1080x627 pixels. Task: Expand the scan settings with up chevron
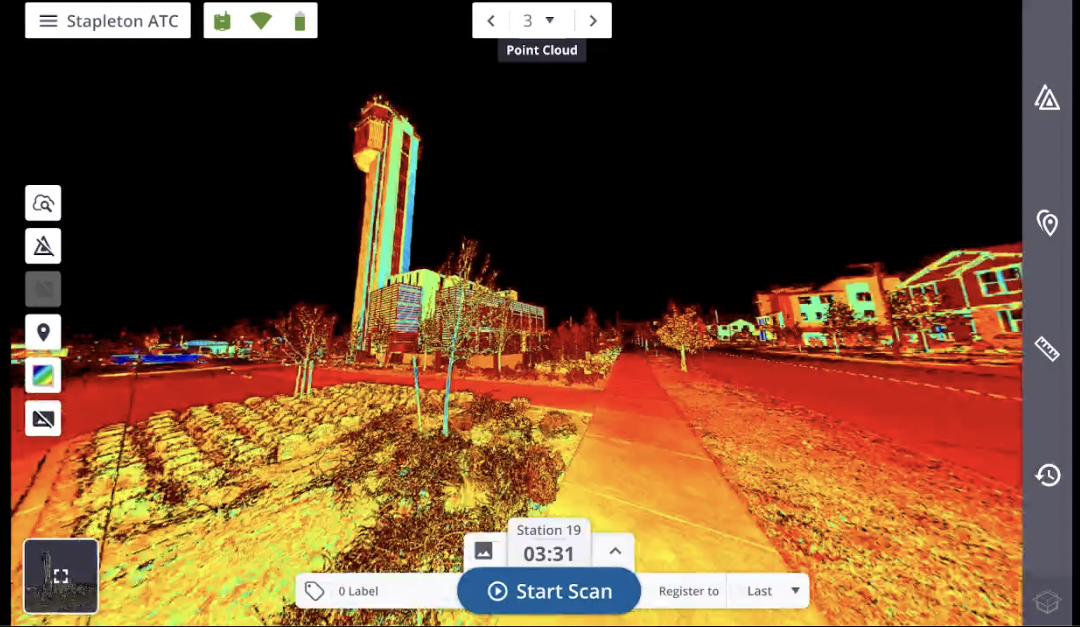click(615, 551)
